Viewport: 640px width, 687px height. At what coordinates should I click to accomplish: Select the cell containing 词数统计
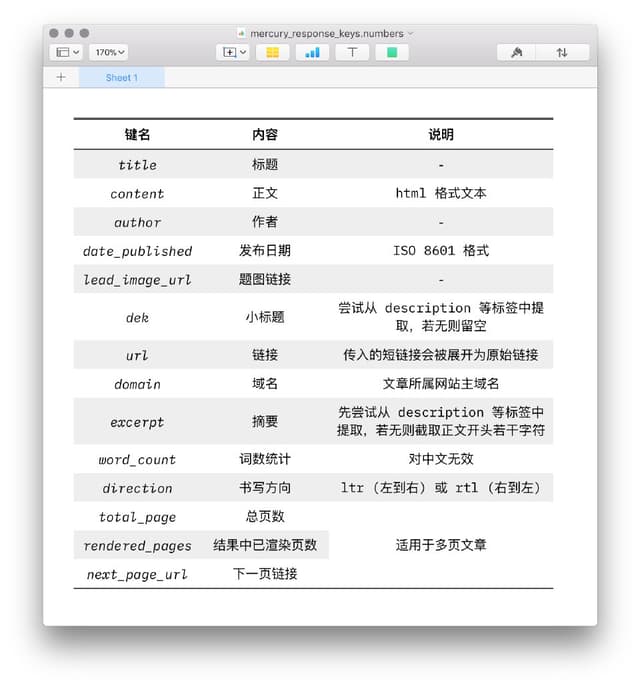(265, 459)
